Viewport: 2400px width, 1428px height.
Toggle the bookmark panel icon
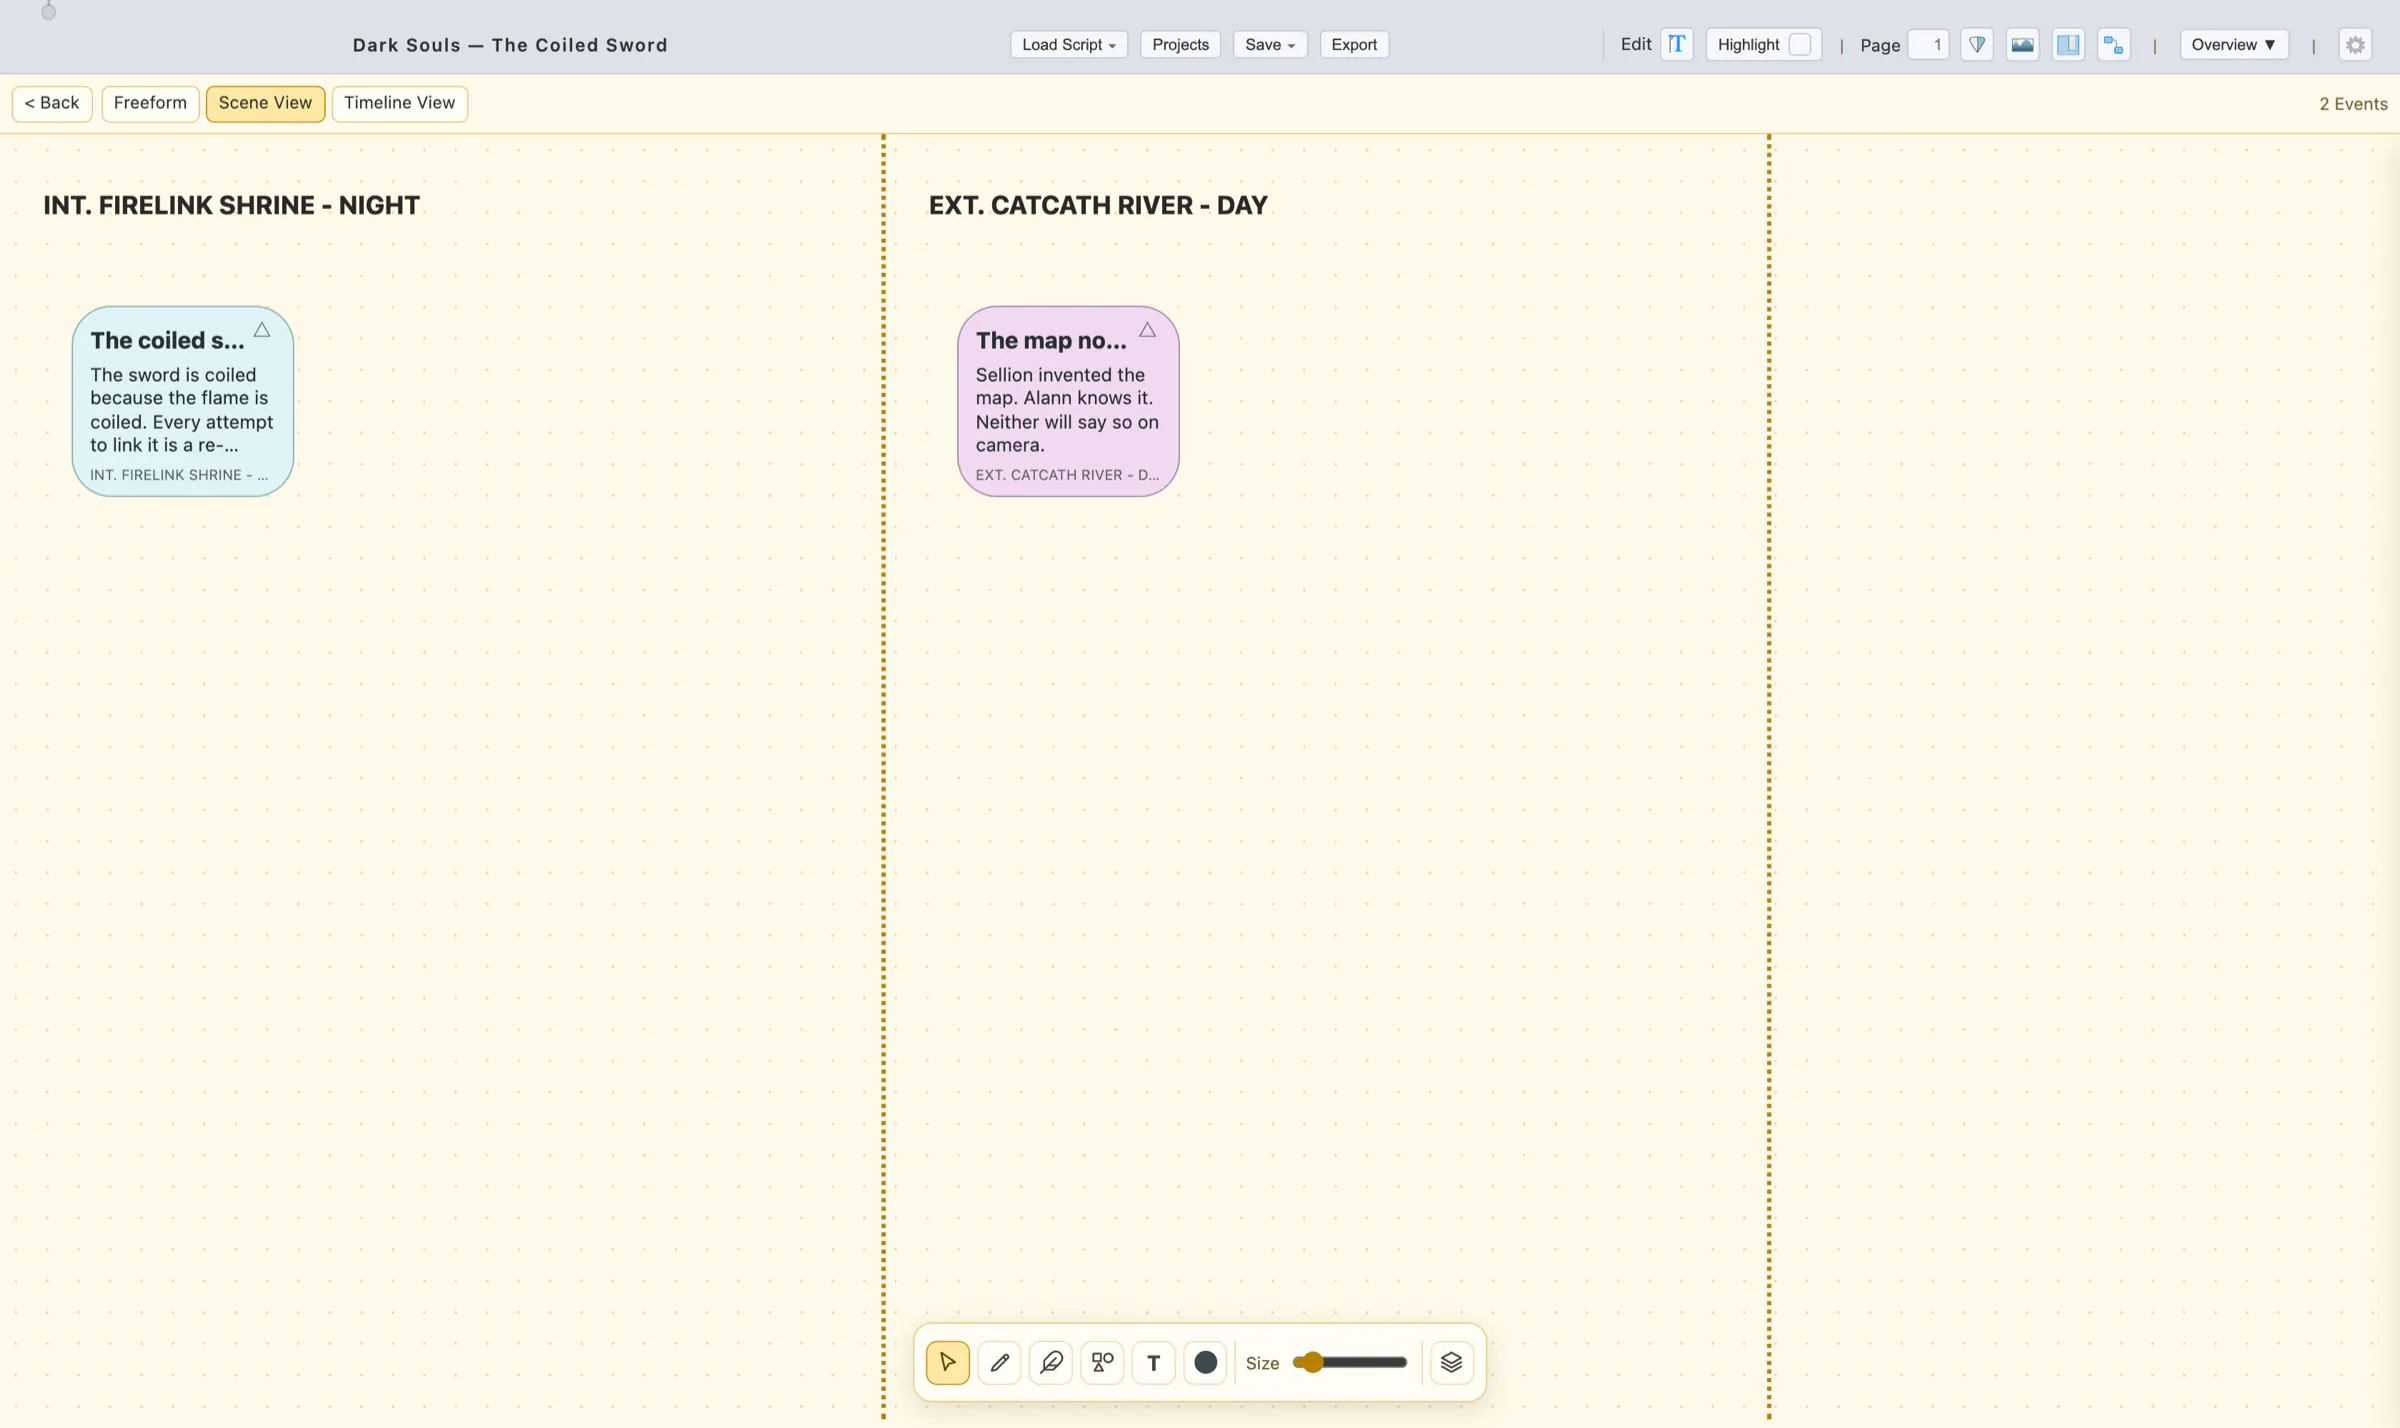pyautogui.click(x=2068, y=44)
